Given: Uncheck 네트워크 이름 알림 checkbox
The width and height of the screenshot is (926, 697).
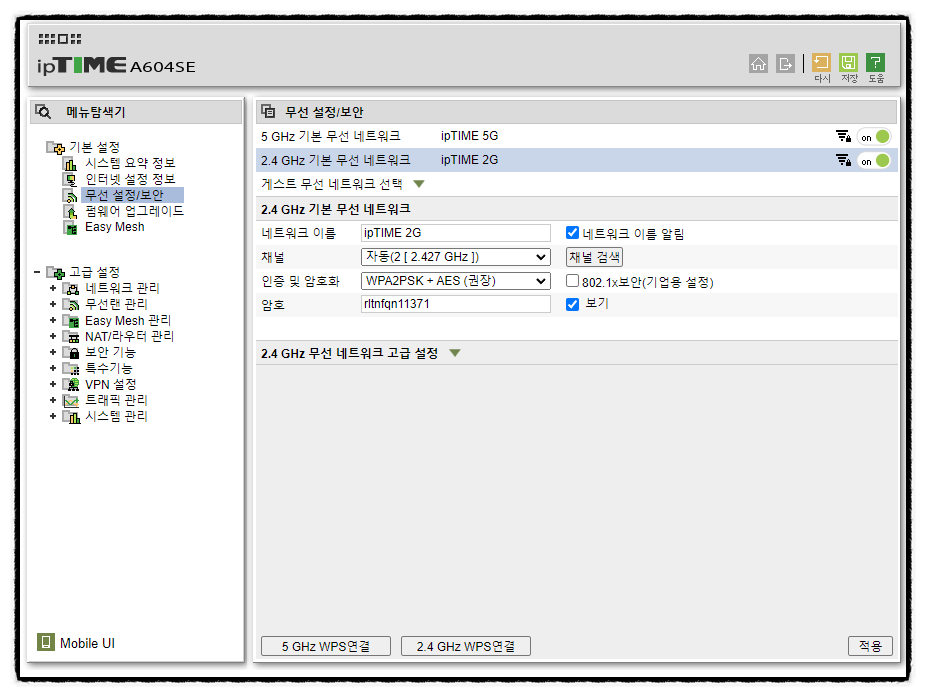Looking at the screenshot, I should point(572,233).
